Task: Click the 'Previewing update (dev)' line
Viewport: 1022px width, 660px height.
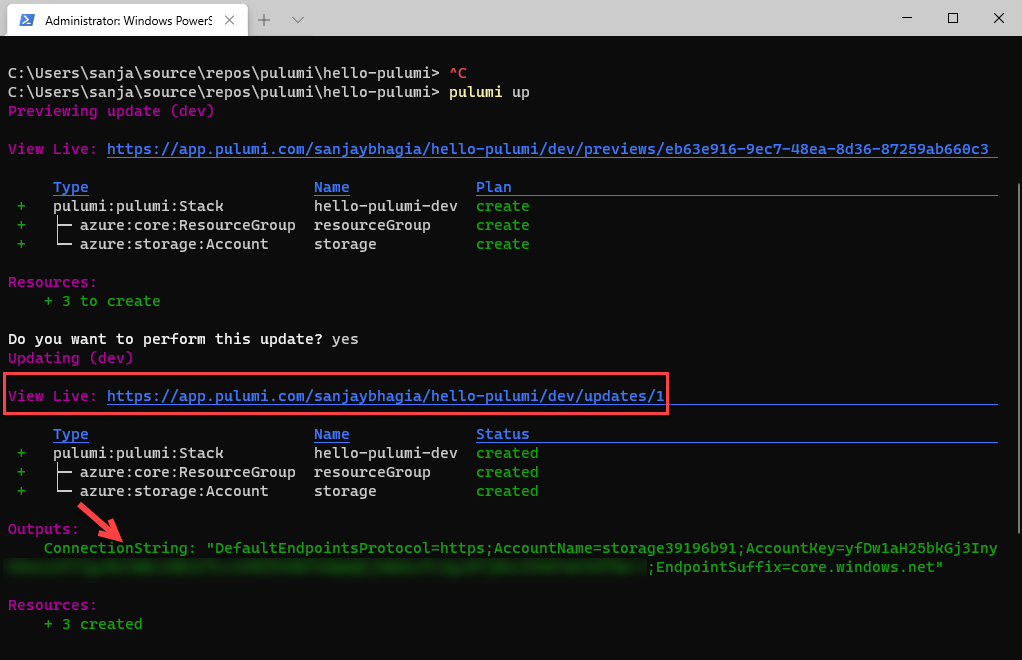Action: pos(111,111)
